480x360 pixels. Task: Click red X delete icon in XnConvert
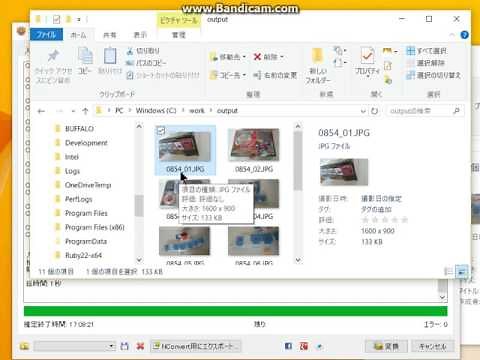tap(140, 346)
